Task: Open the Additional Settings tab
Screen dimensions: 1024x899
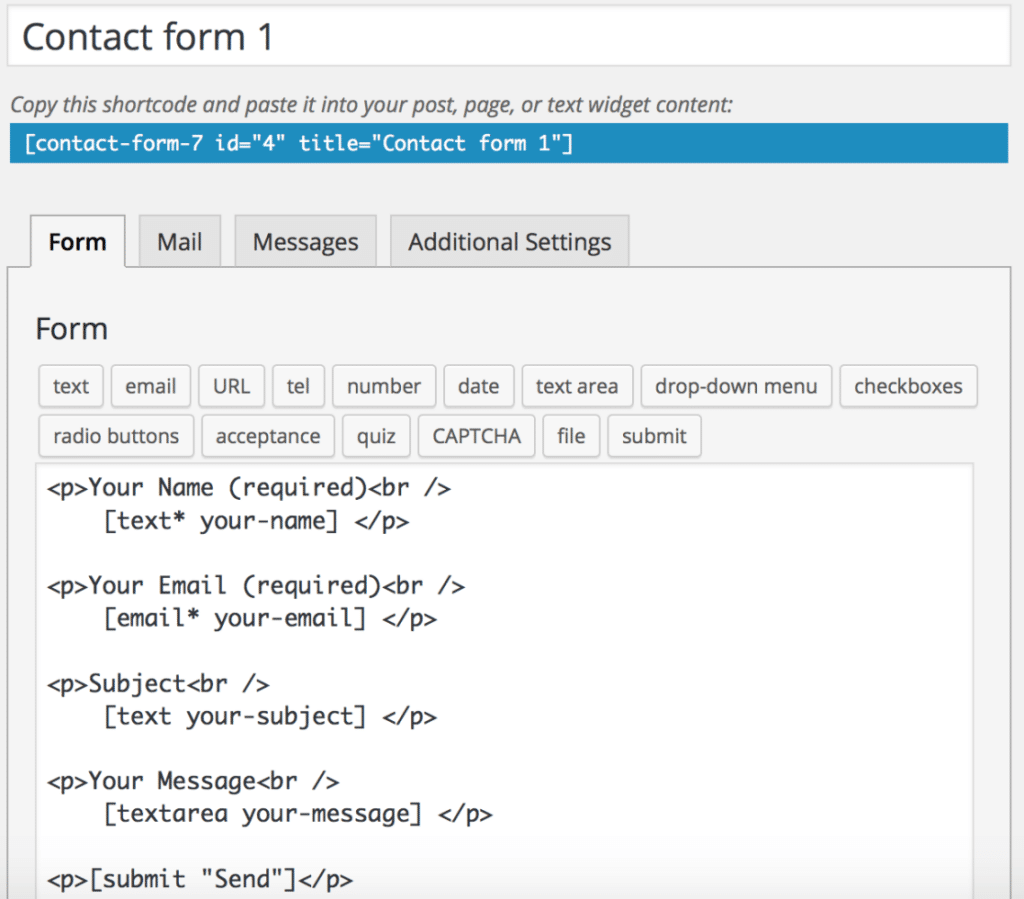Action: 509,241
